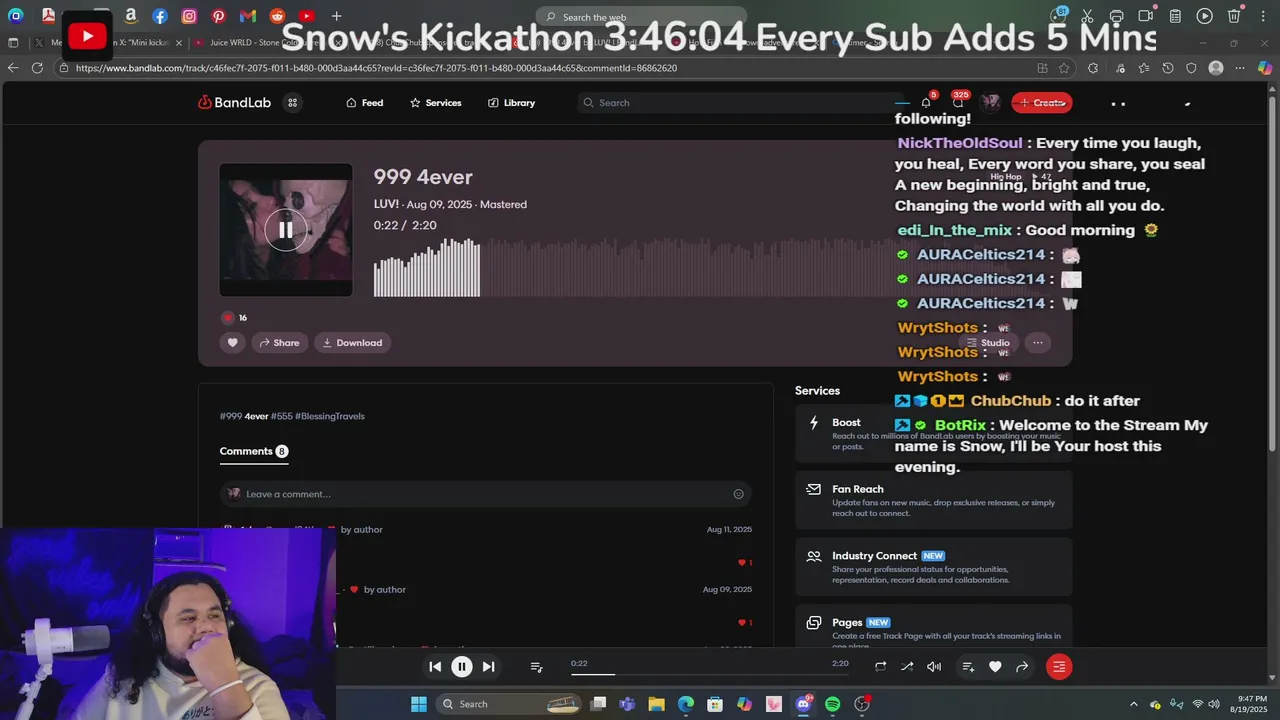Like the track from bottom player heart

click(x=995, y=667)
